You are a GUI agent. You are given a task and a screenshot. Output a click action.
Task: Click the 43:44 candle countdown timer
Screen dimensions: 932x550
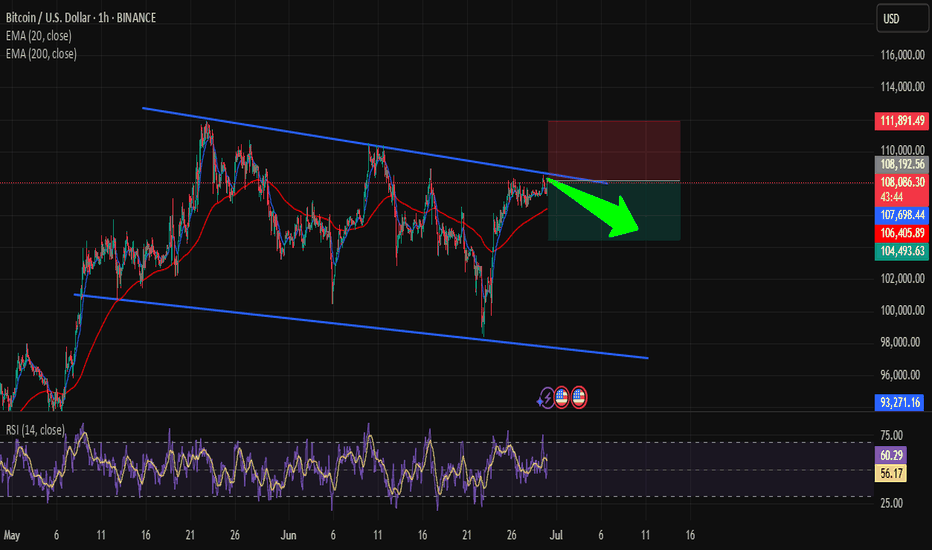tap(892, 197)
